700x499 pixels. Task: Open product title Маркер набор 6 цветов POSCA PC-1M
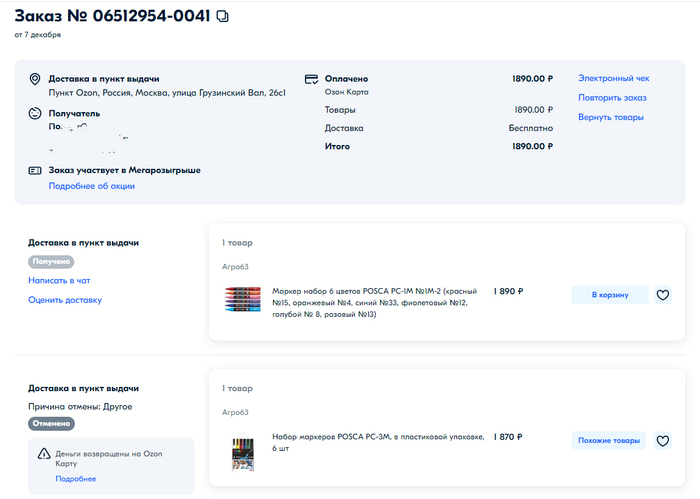point(375,303)
